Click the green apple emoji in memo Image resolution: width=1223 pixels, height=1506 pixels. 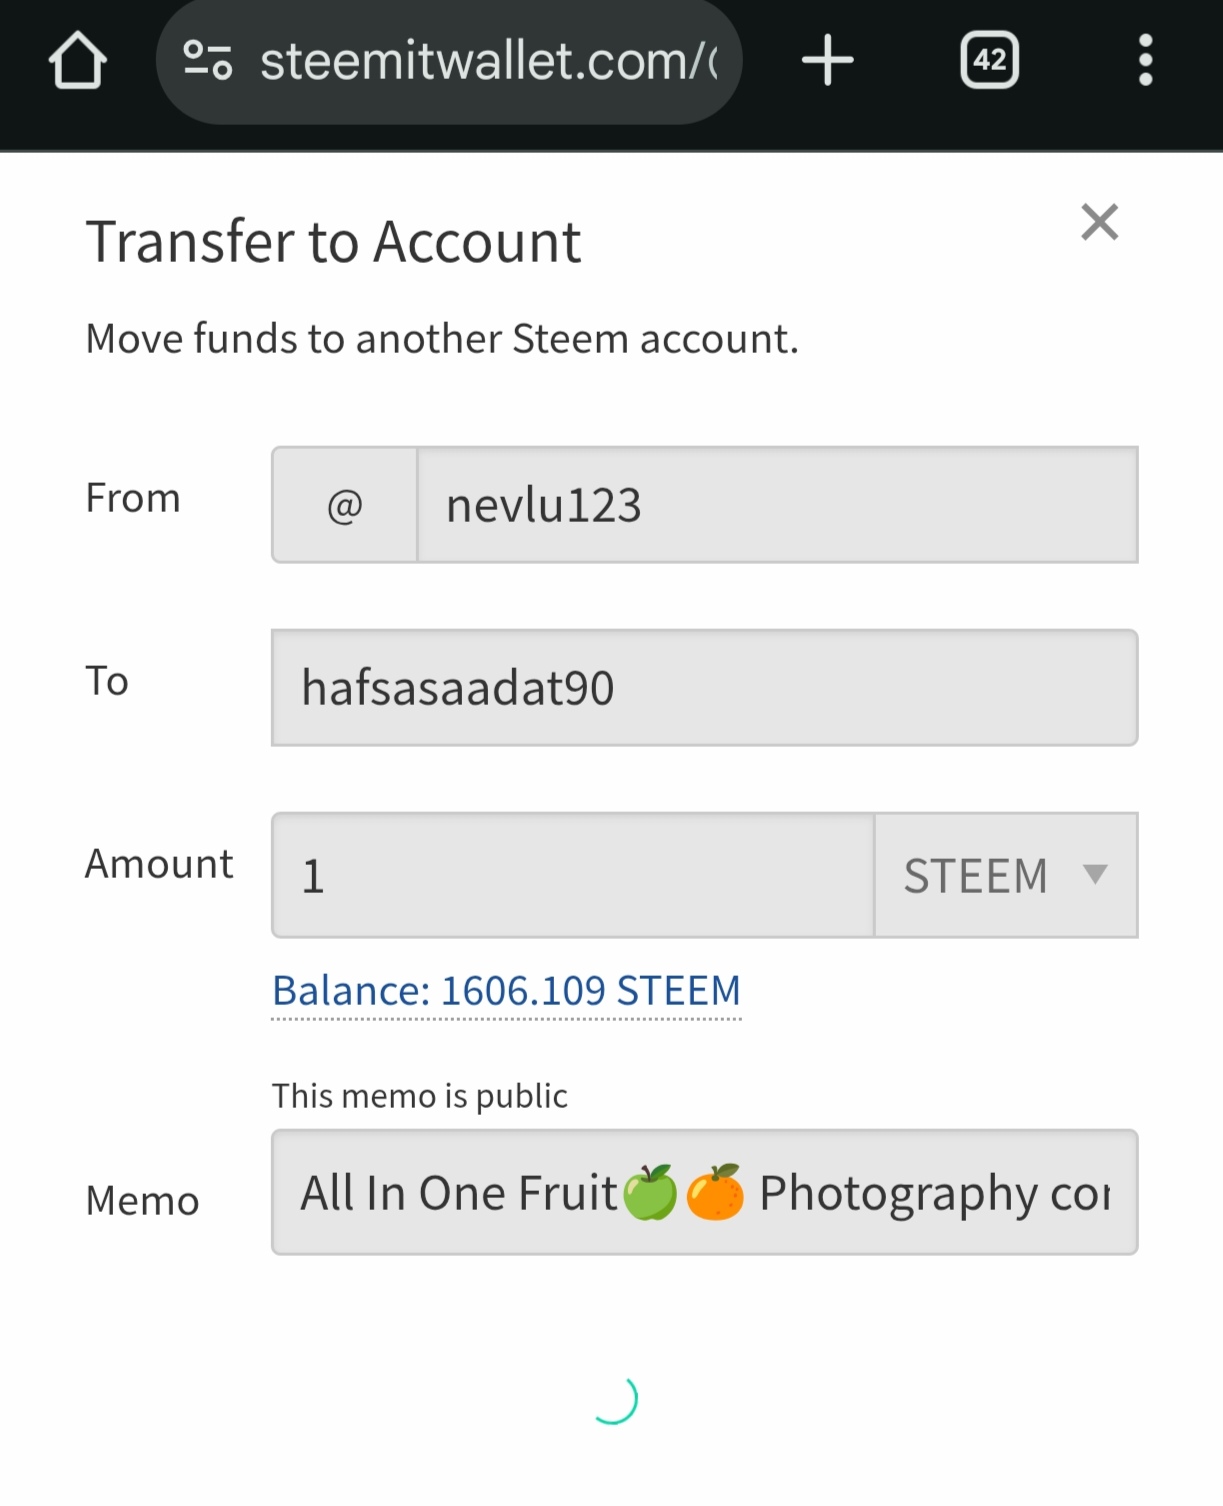pyautogui.click(x=650, y=1193)
